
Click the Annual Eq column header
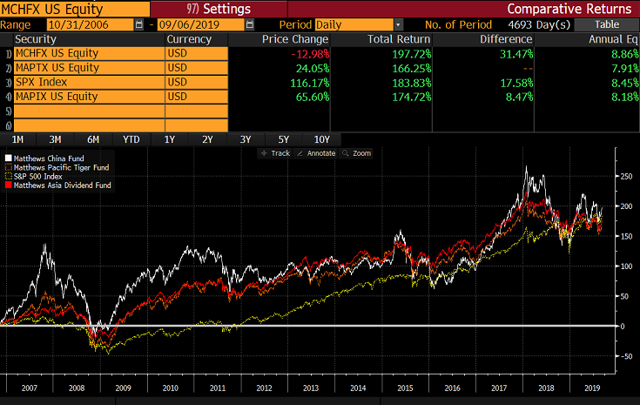[613, 39]
